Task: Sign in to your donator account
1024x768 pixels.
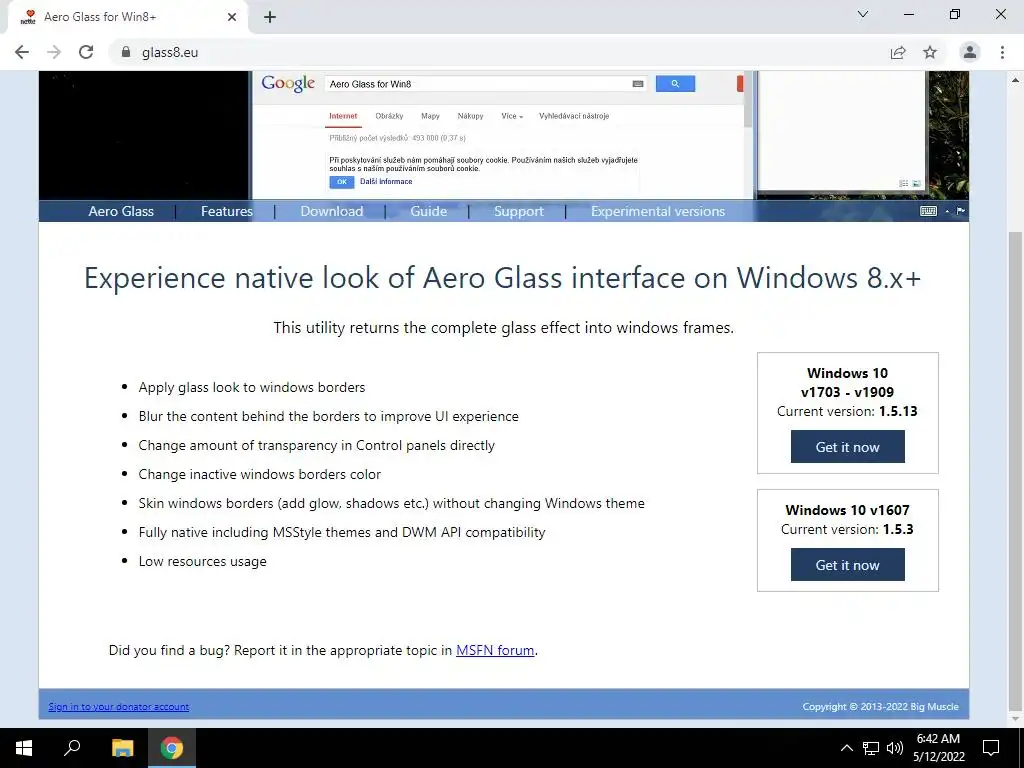Action: [x=118, y=707]
